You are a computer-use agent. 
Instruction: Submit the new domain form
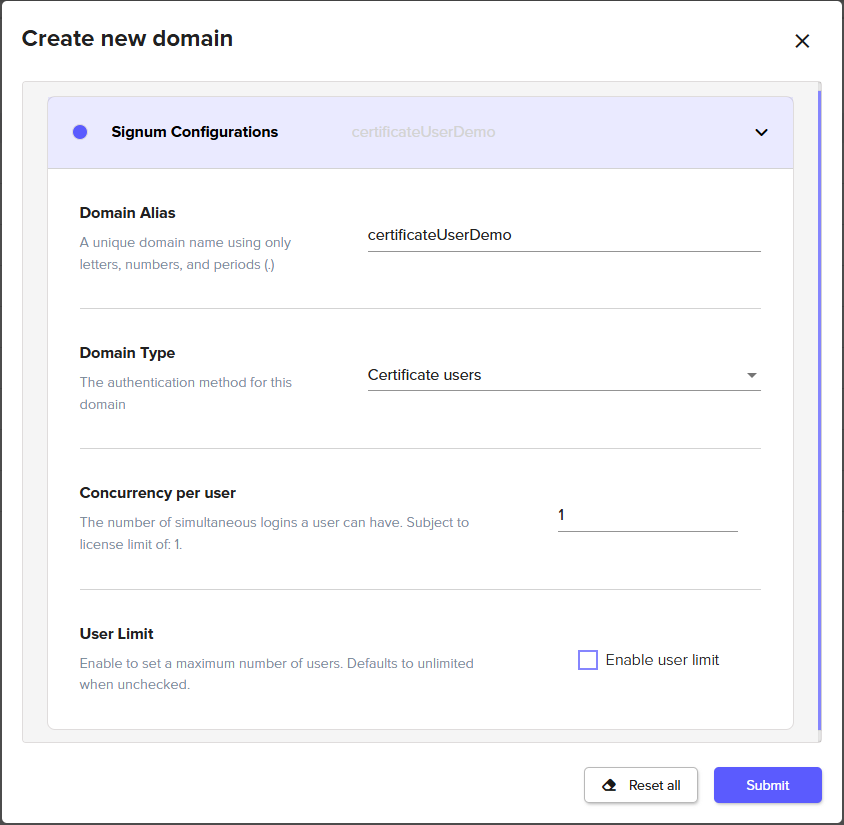click(767, 785)
